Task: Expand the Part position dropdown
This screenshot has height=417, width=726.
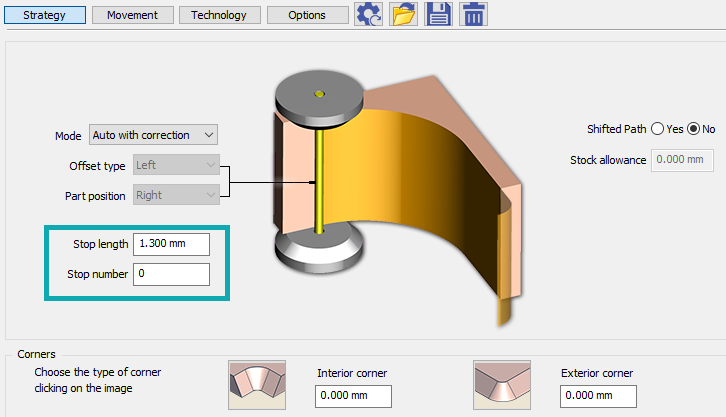Action: pyautogui.click(x=176, y=195)
